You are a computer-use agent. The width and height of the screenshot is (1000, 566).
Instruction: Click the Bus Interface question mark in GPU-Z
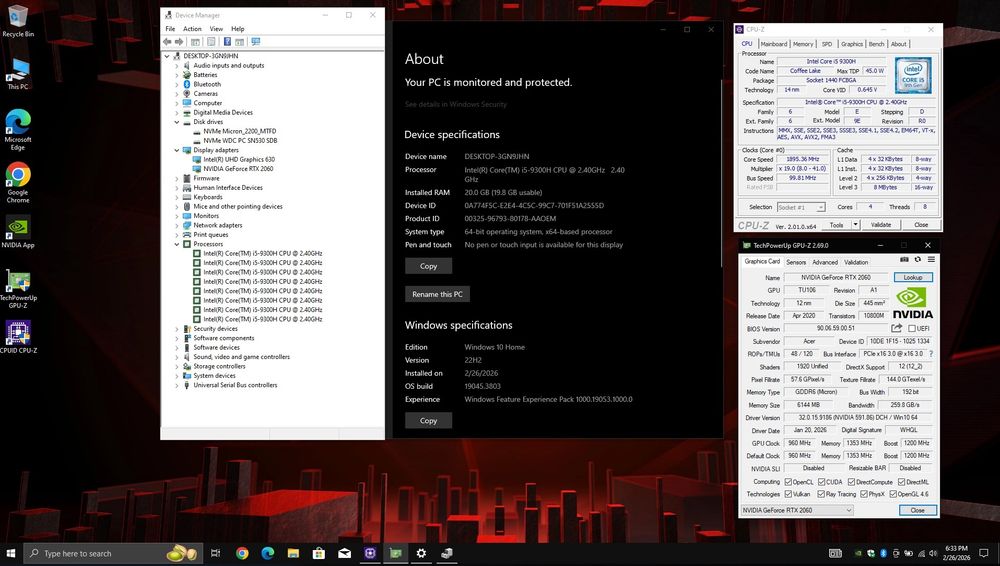pyautogui.click(x=931, y=354)
